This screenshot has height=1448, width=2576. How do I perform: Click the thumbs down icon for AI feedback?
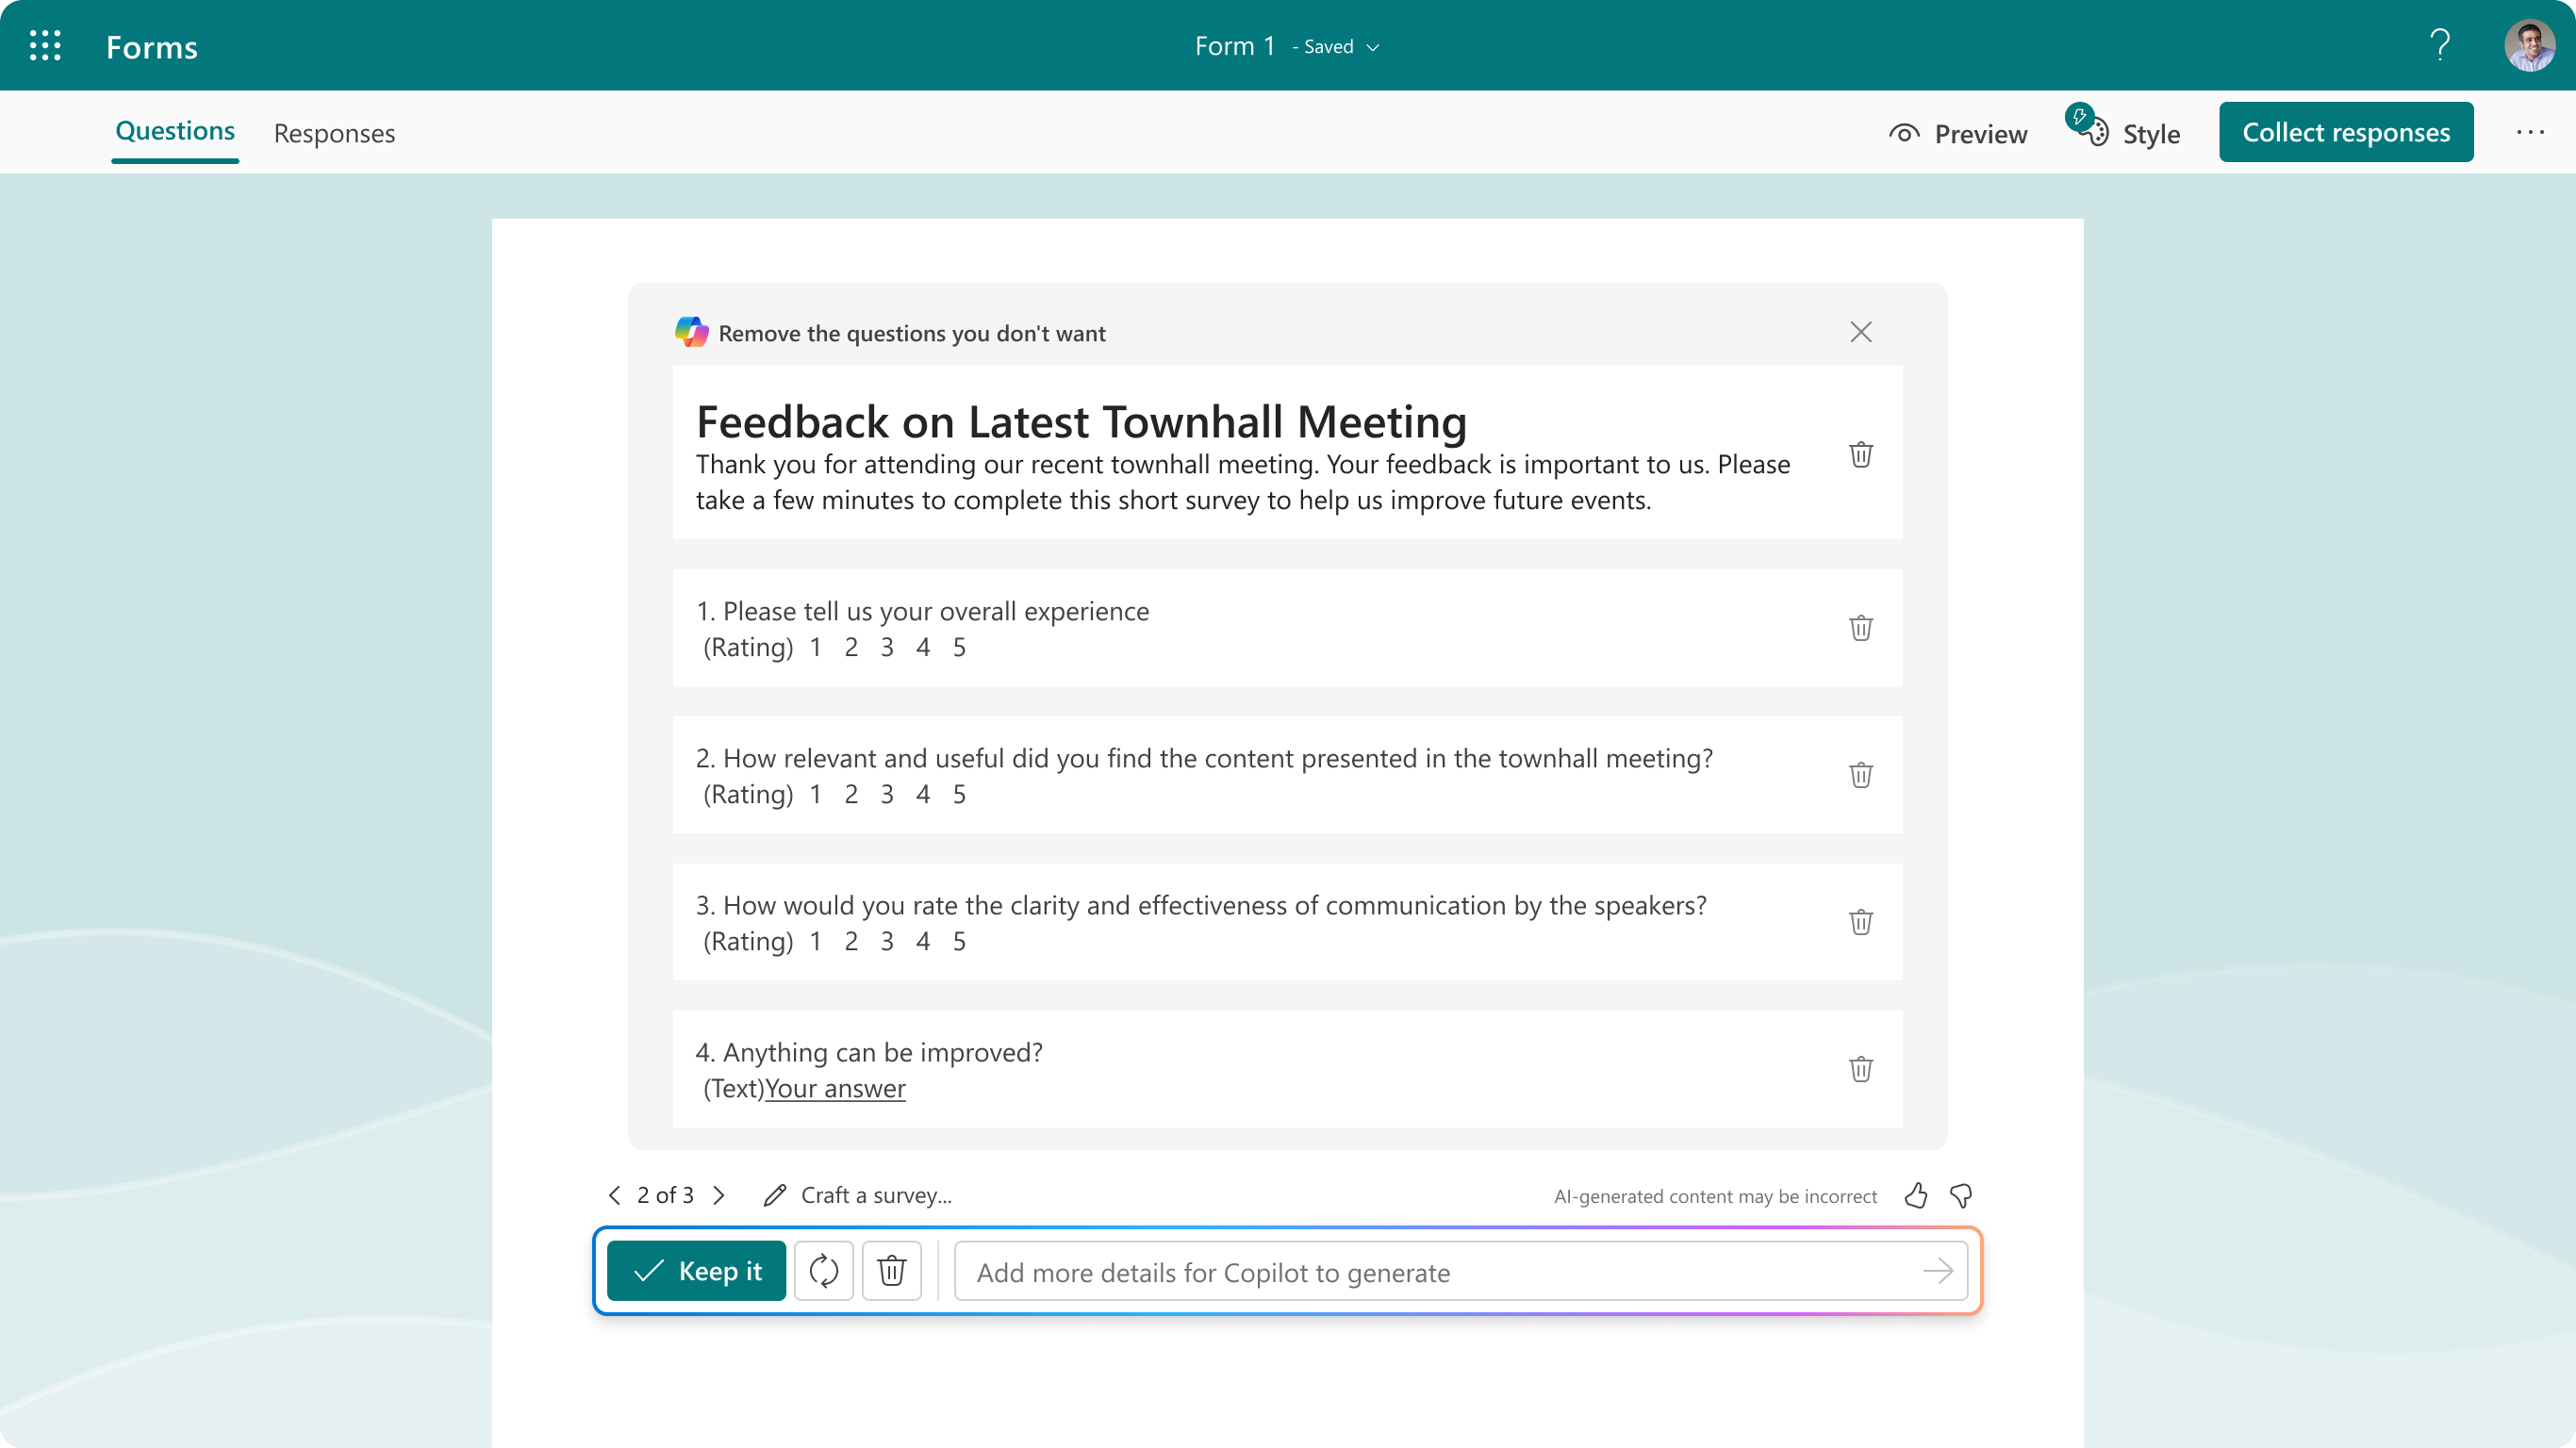(x=1960, y=1195)
